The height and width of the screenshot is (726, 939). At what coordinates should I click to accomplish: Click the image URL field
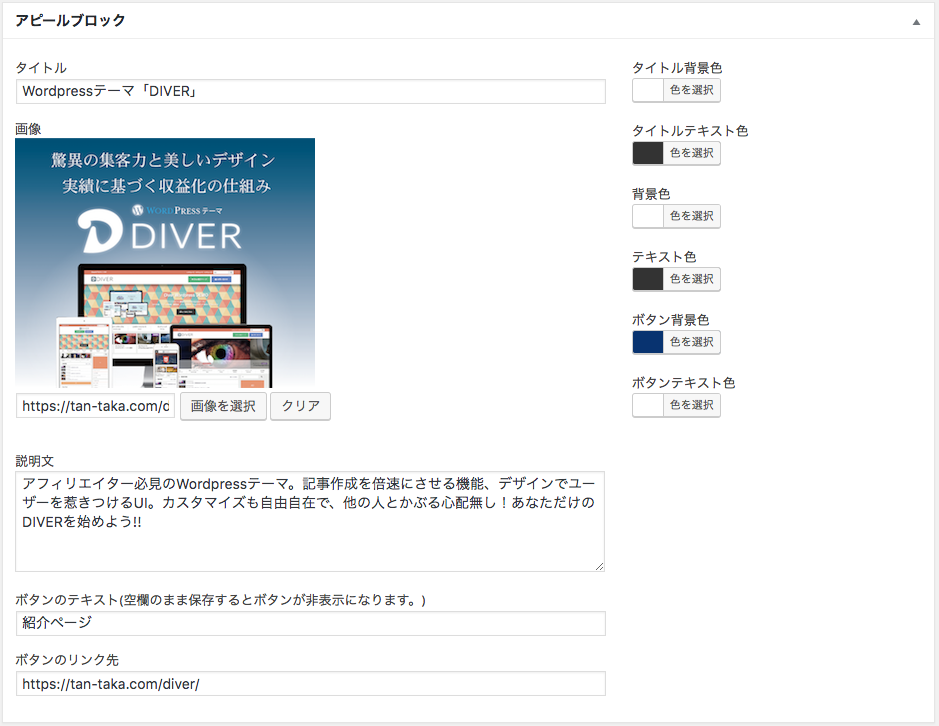click(x=95, y=406)
